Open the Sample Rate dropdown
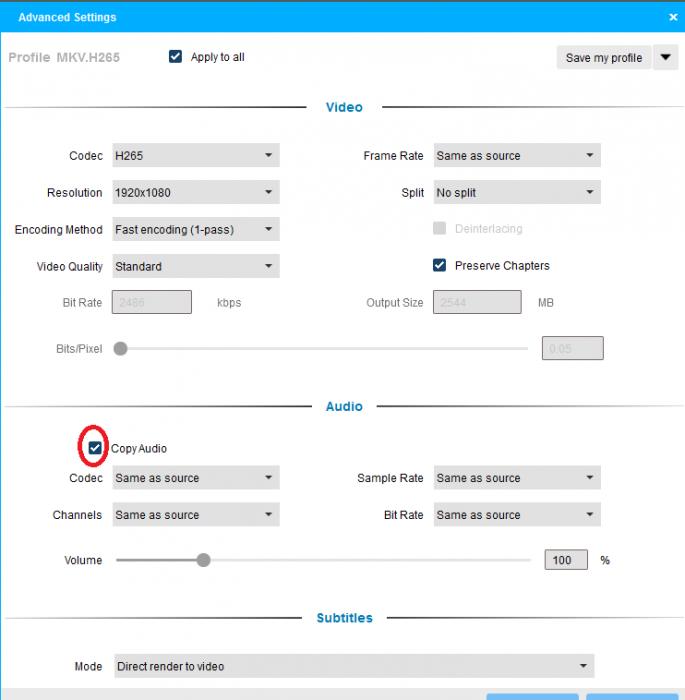685x700 pixels. 516,478
